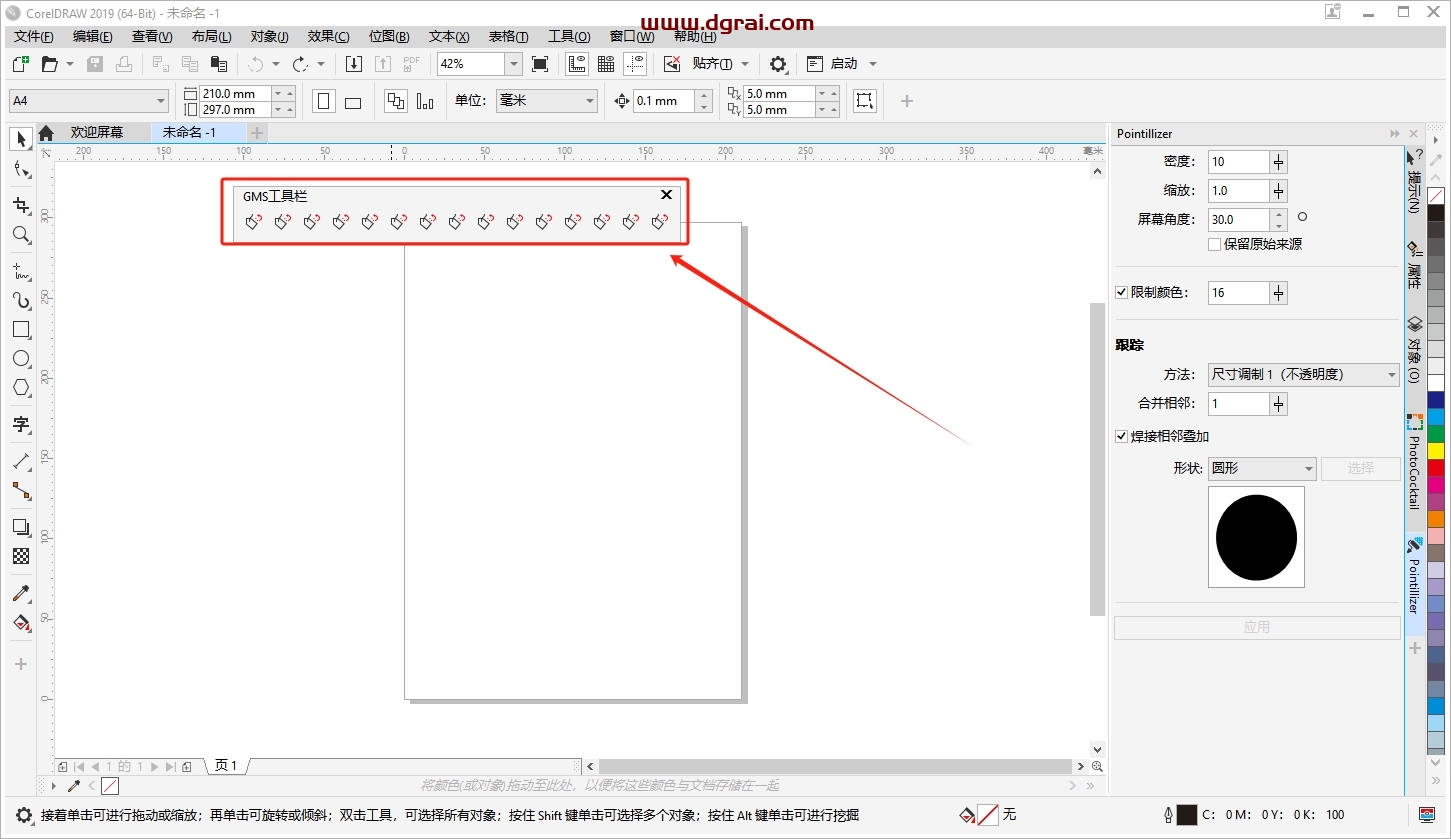Expand the 形状 shape dropdown
Image resolution: width=1451 pixels, height=839 pixels.
pos(1263,469)
